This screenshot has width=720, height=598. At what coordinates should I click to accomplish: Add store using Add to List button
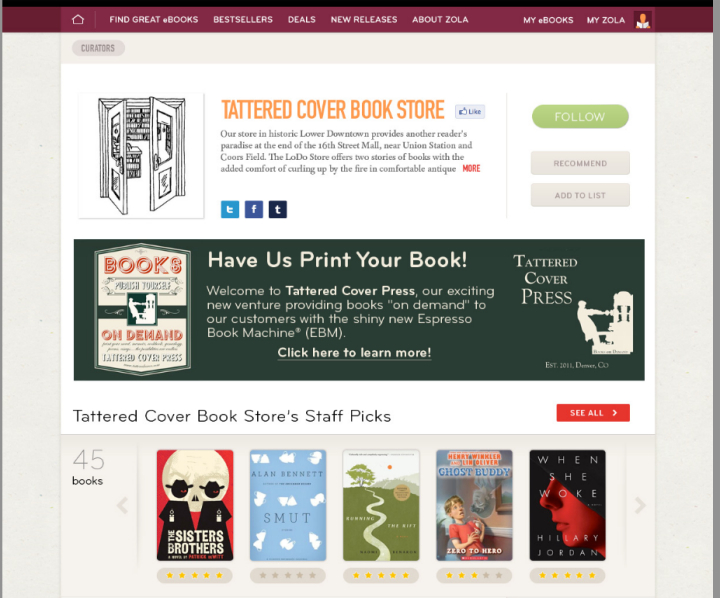point(580,195)
